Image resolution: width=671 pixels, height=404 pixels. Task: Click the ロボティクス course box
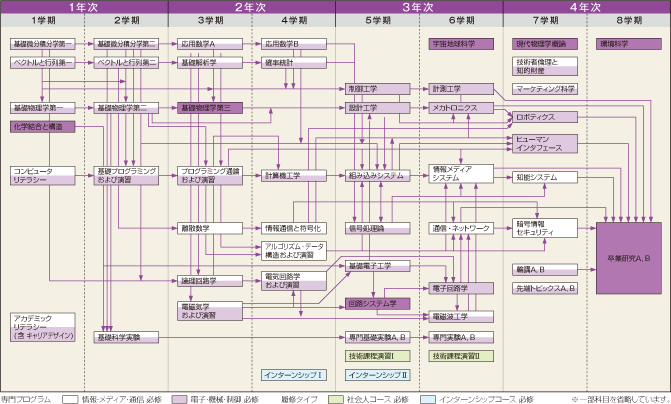pyautogui.click(x=545, y=117)
